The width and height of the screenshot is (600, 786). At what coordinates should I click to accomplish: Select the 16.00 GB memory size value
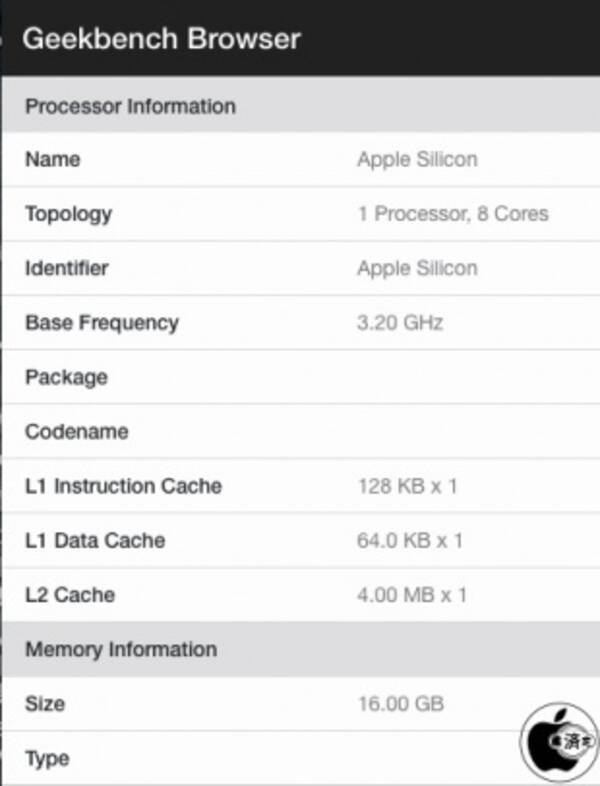400,704
